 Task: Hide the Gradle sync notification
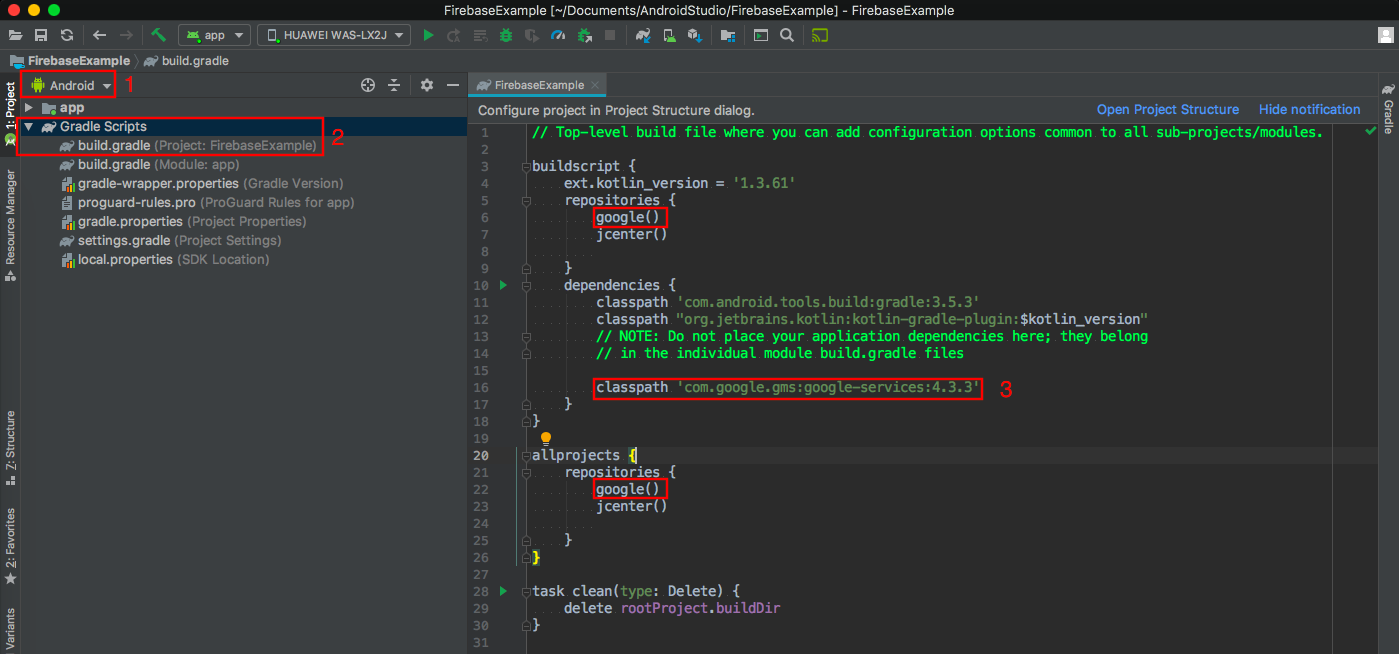1310,110
